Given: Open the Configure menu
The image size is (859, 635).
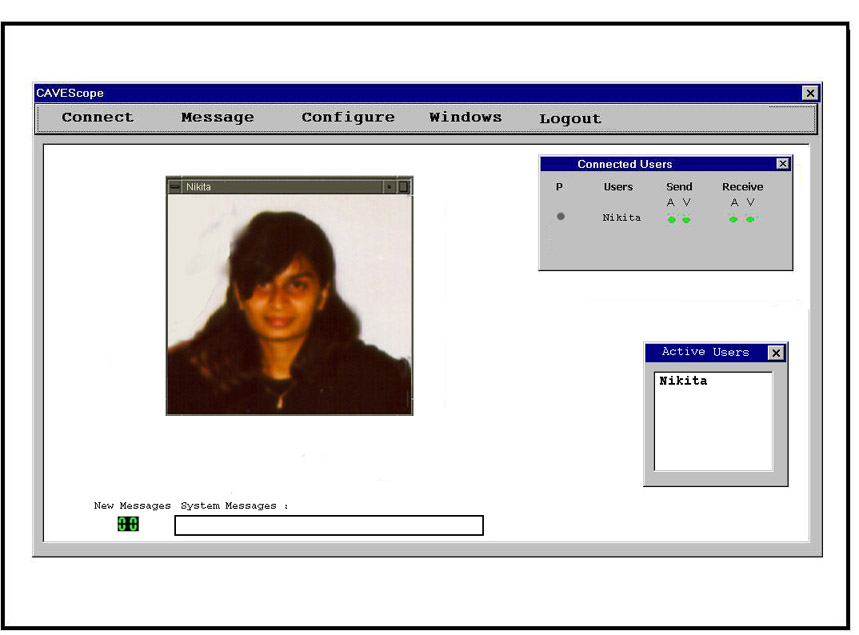Looking at the screenshot, I should pos(348,117).
